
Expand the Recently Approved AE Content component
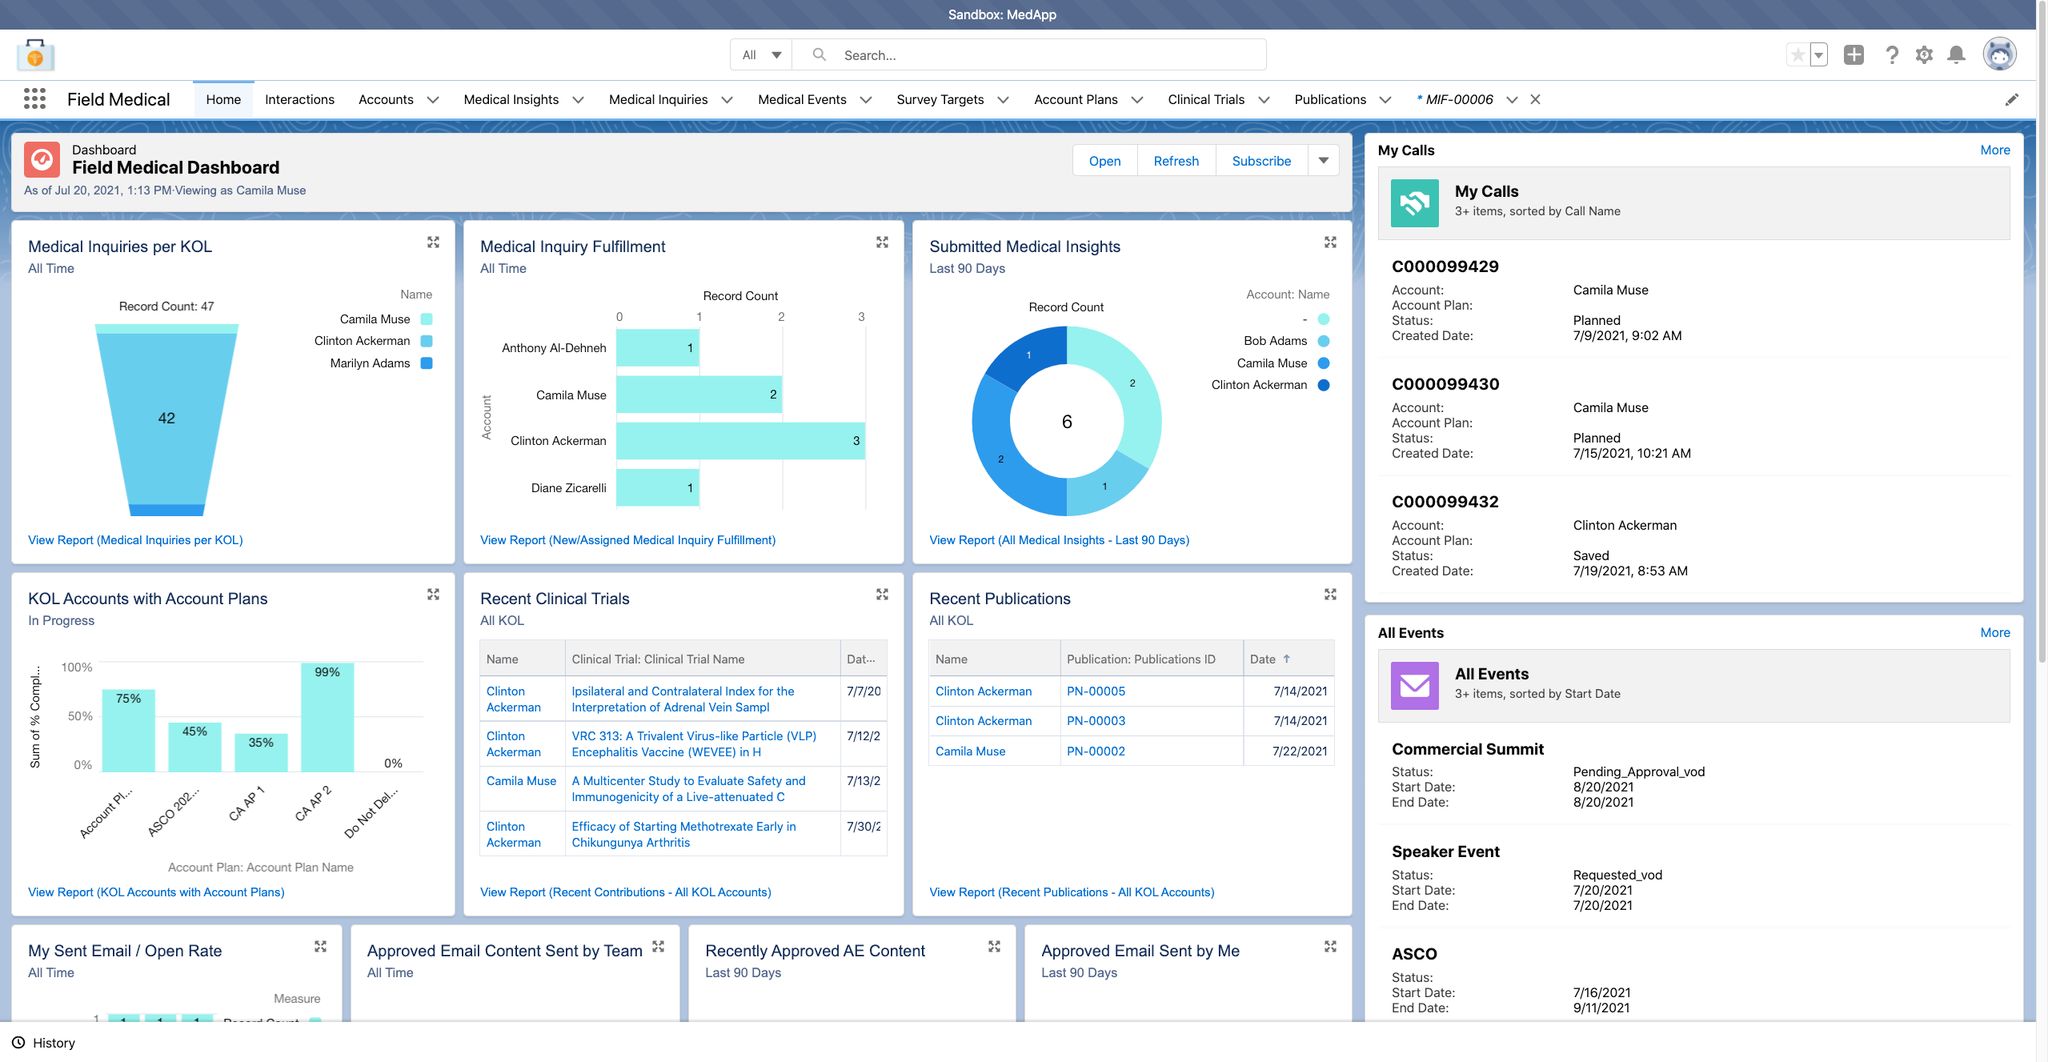(994, 946)
